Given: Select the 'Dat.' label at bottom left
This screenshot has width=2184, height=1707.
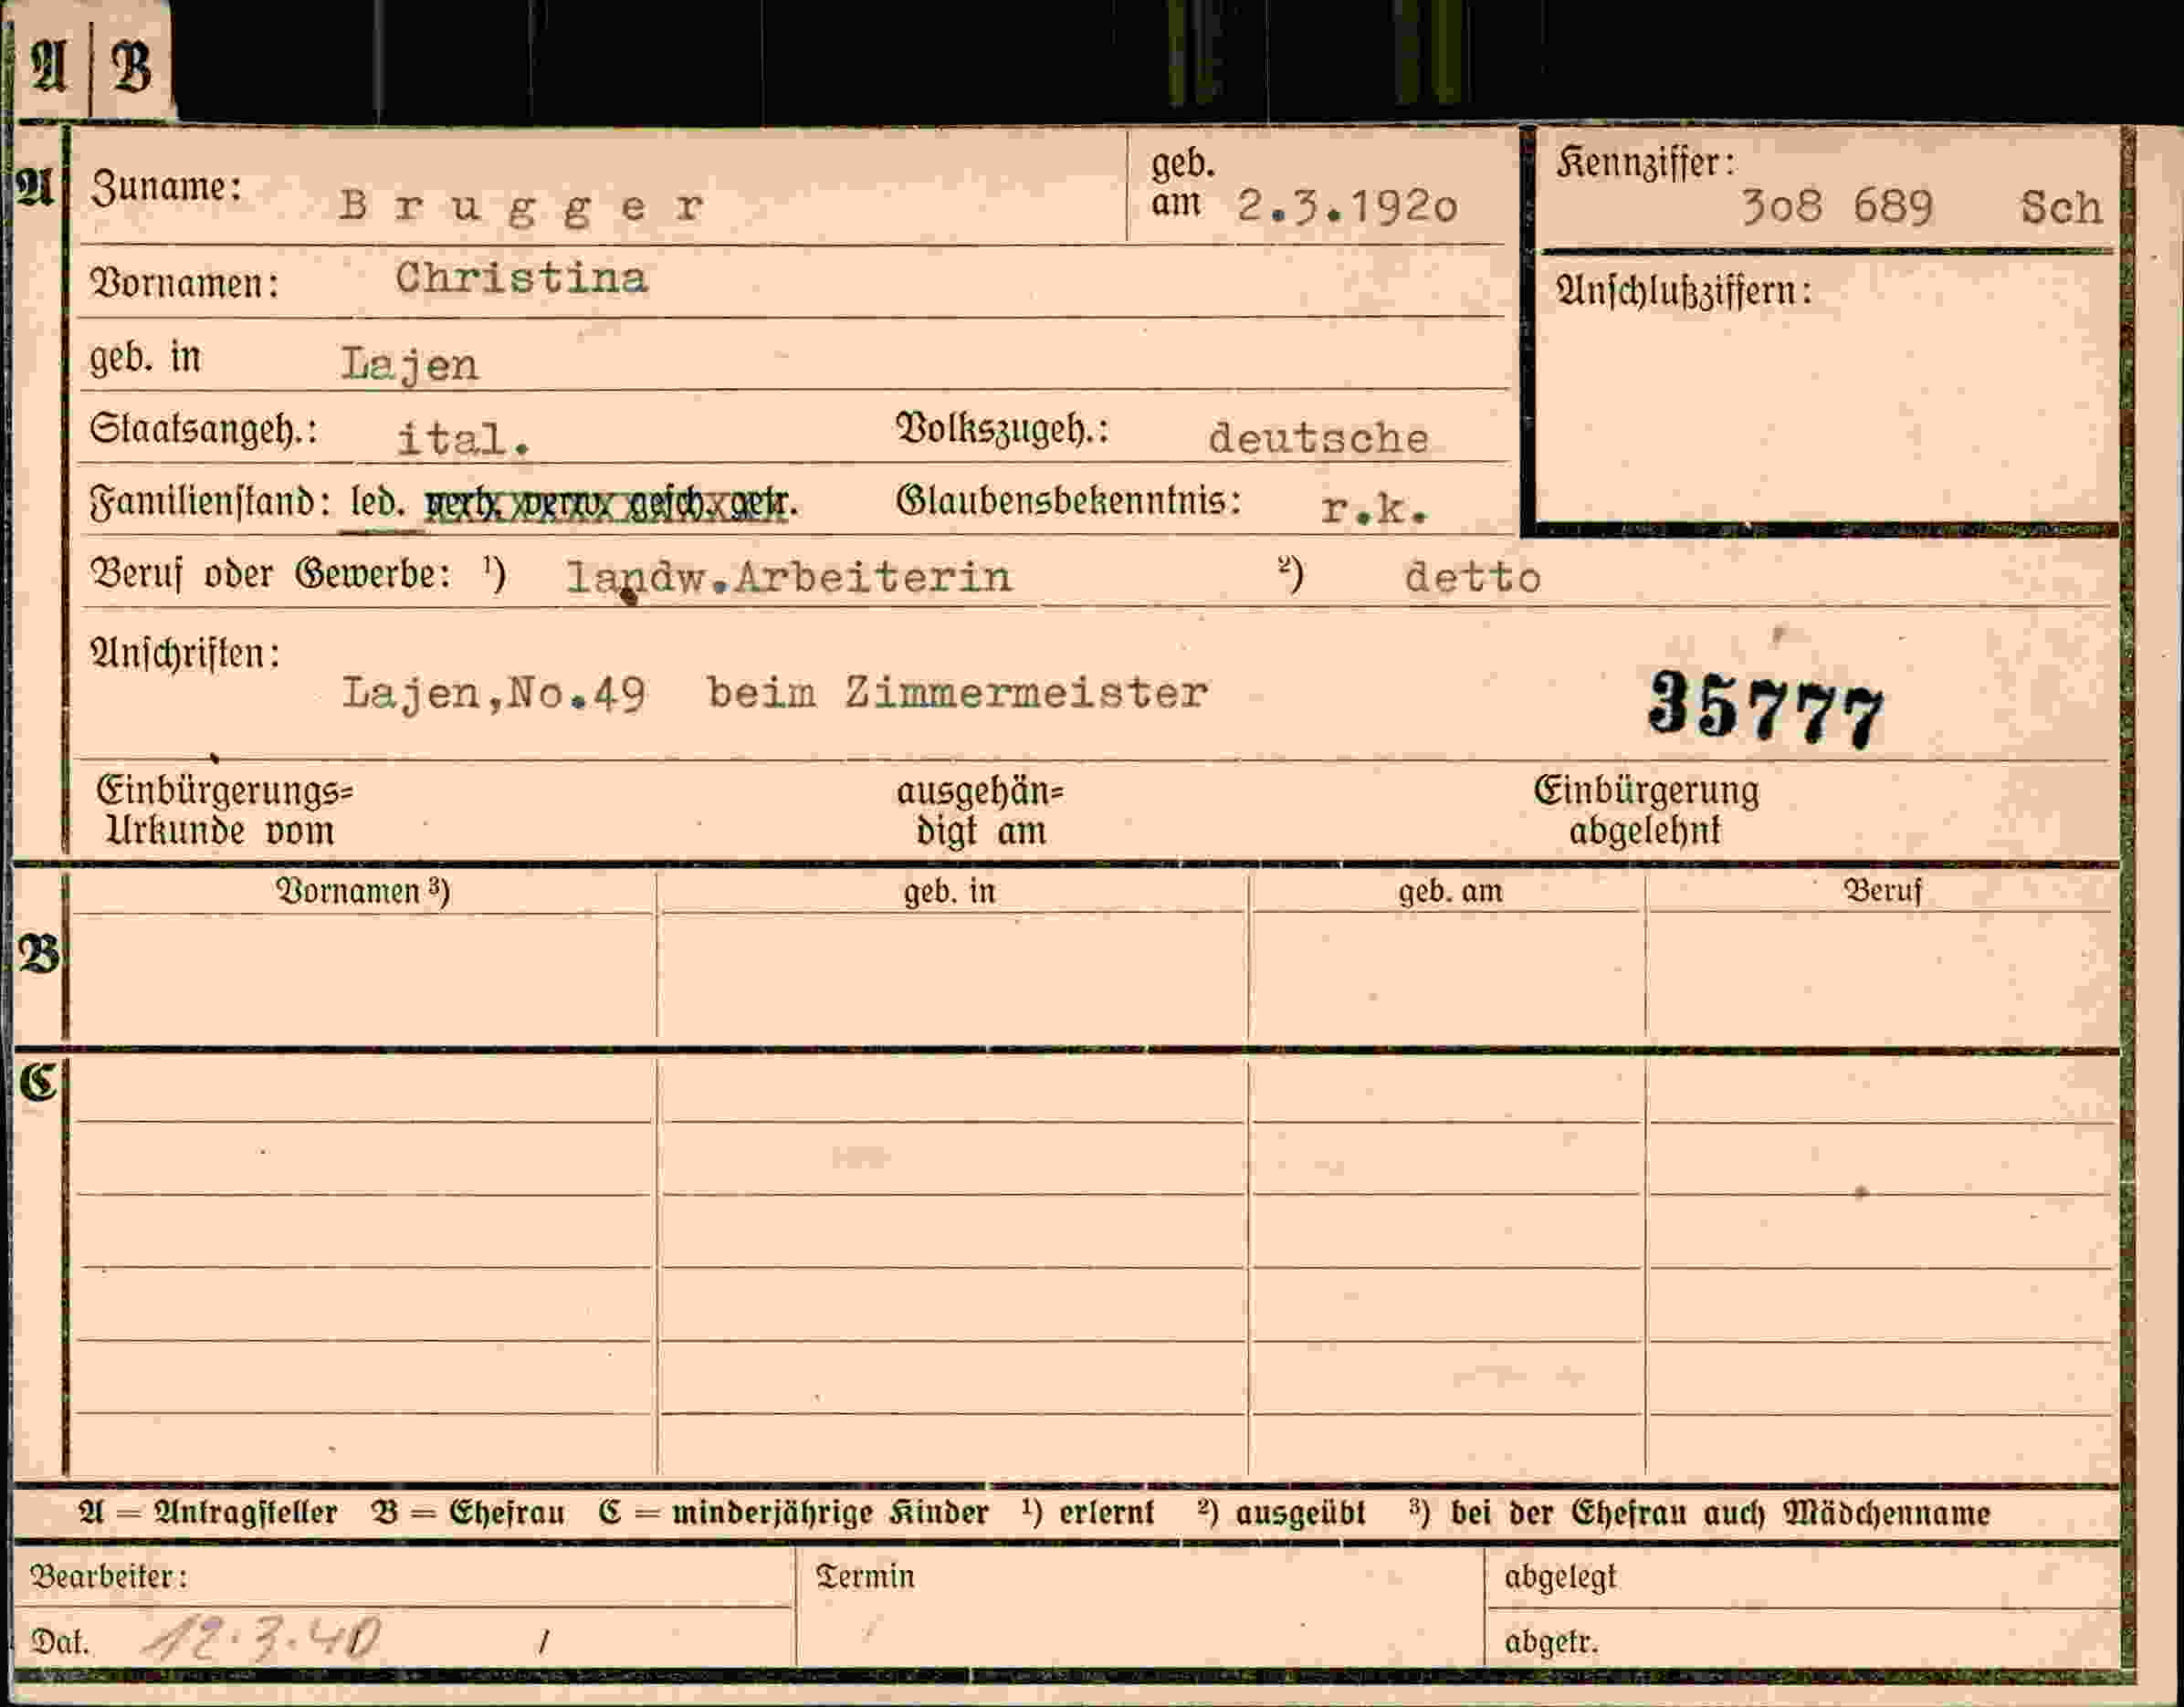Looking at the screenshot, I should [x=60, y=1642].
